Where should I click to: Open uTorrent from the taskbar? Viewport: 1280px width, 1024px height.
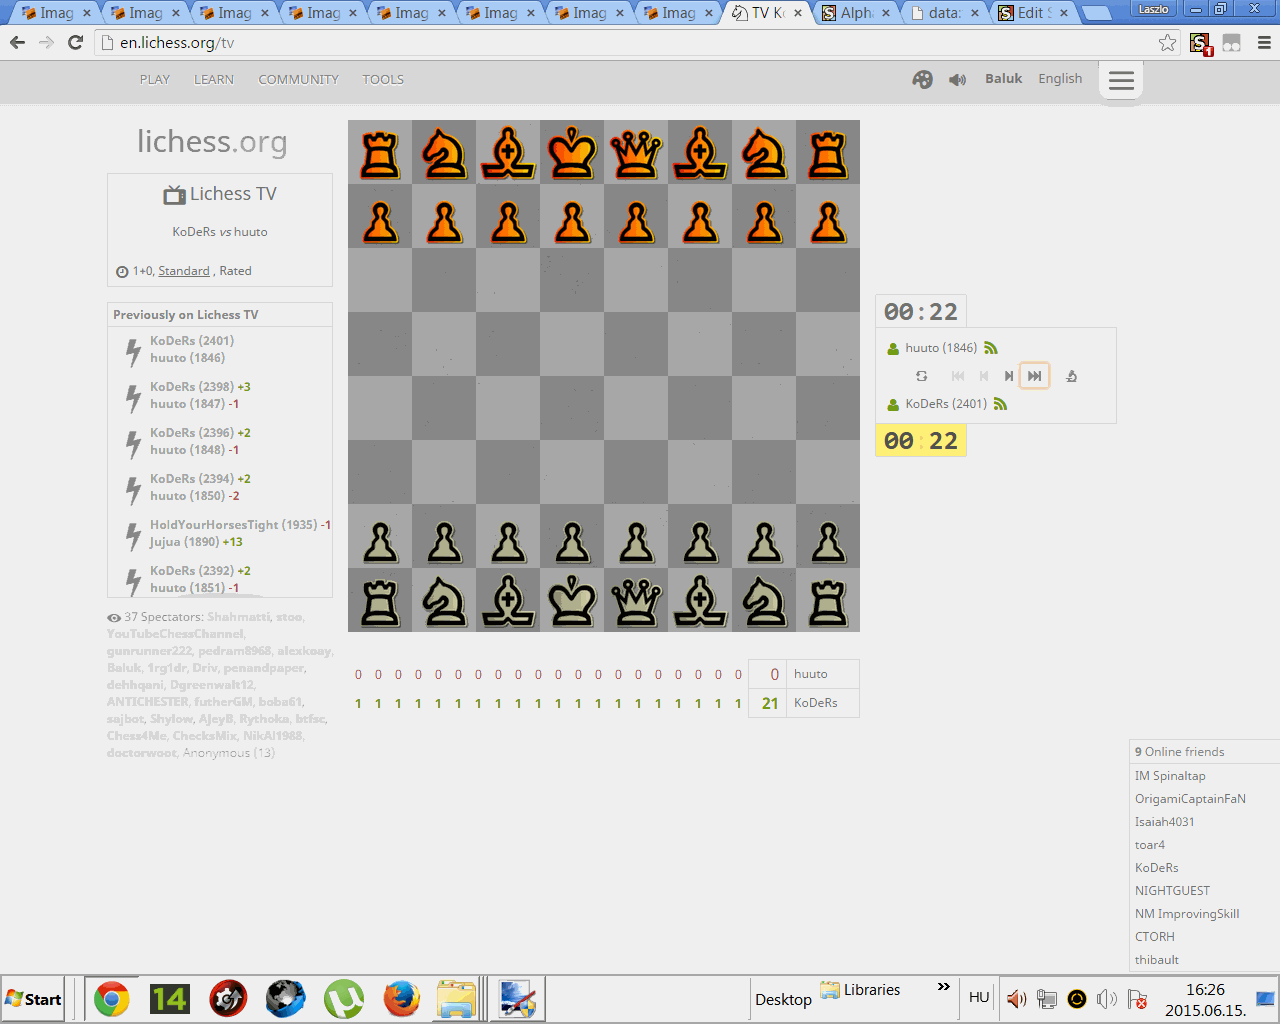tap(344, 999)
